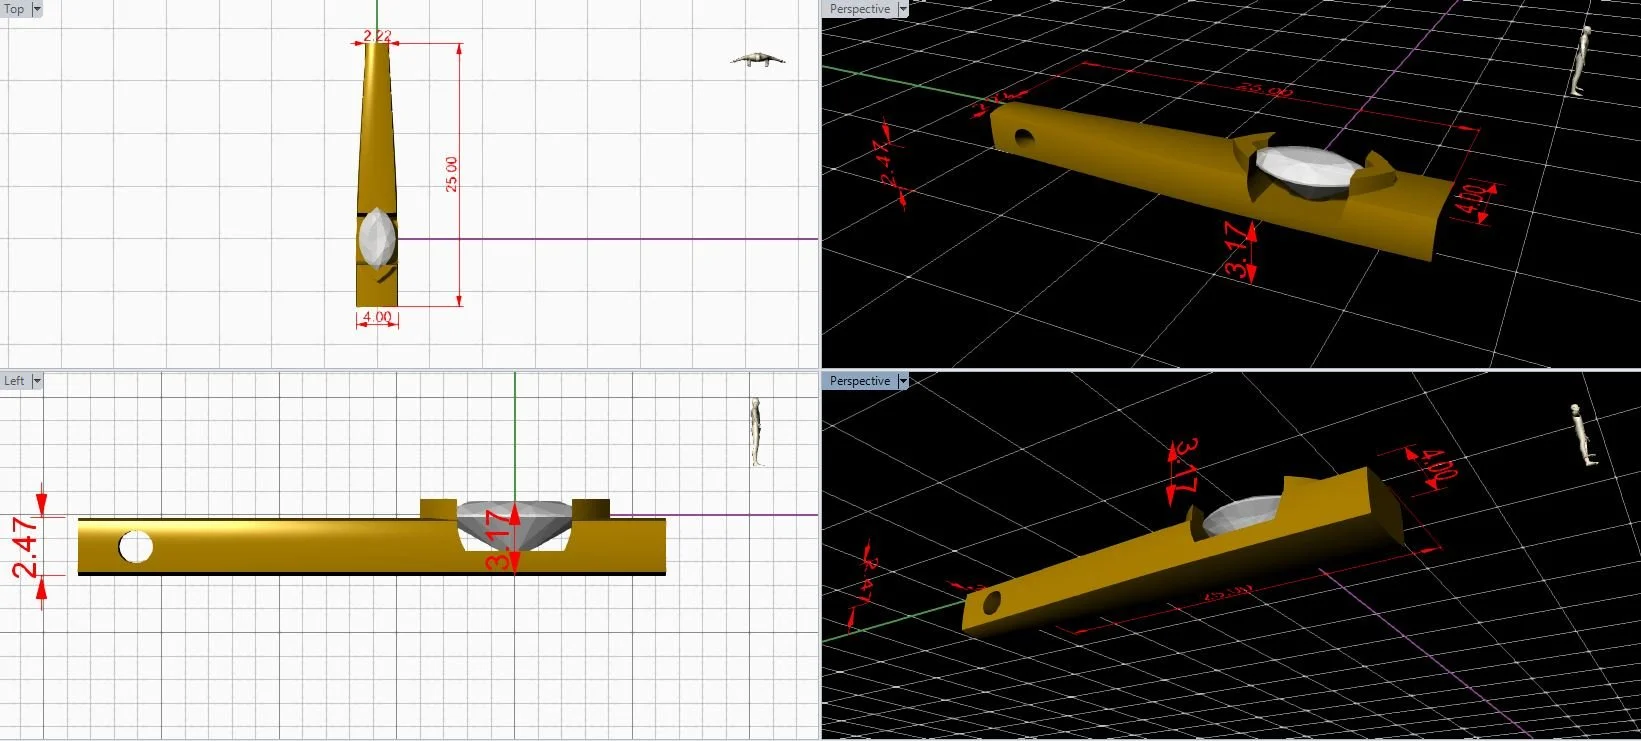Select the 4.00 dimension in upper Perspective view
The height and width of the screenshot is (741, 1641).
coord(1469,202)
